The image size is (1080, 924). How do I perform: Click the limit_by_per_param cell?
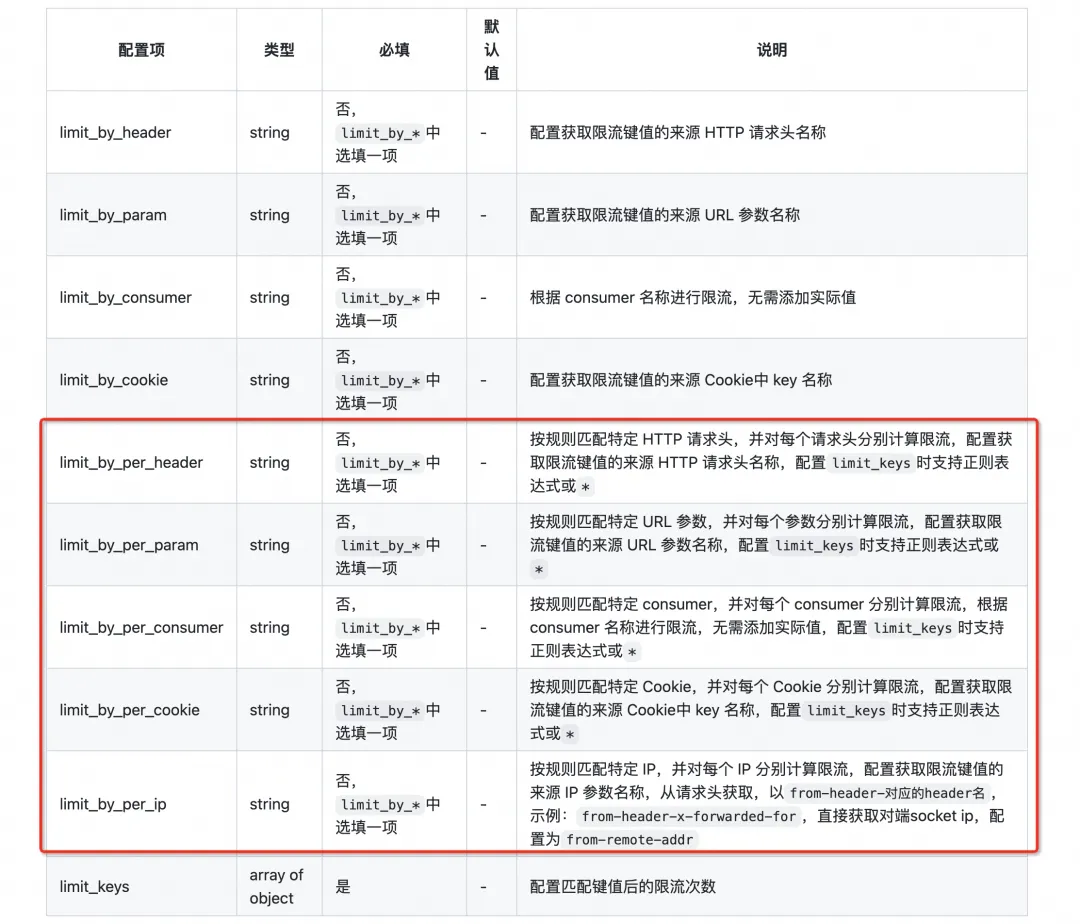[x=129, y=545]
